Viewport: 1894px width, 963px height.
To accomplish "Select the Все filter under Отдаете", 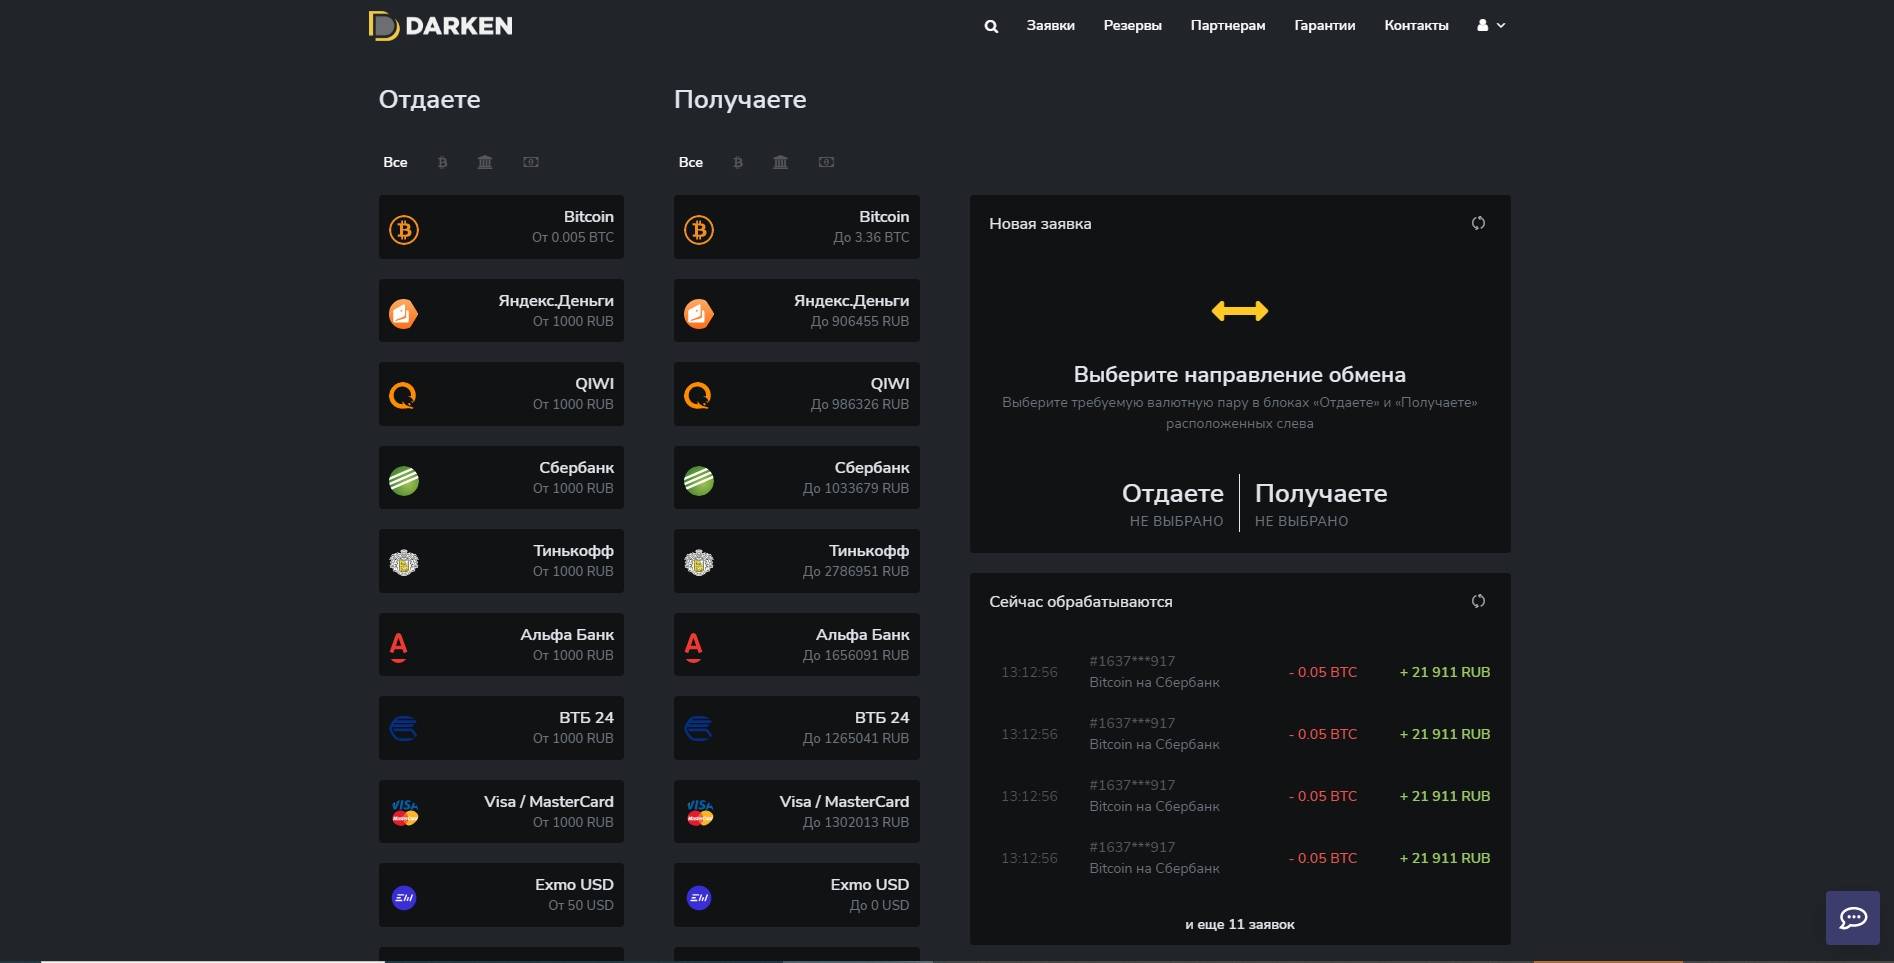I will (x=395, y=162).
